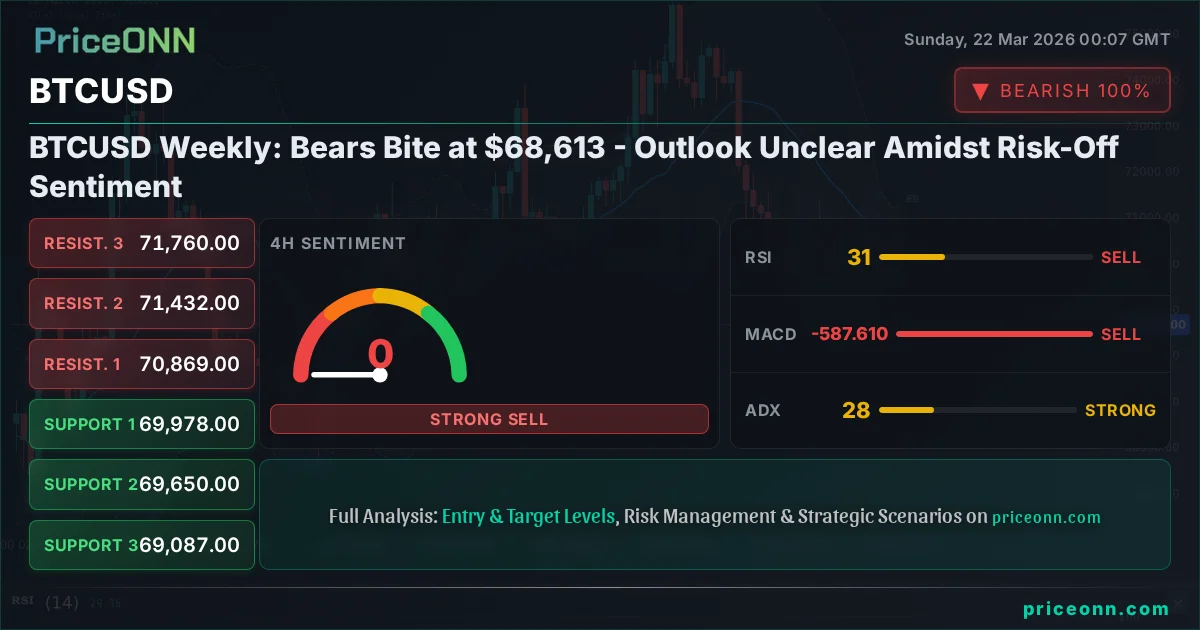Viewport: 1200px width, 630px height.
Task: Click the PriceONN logo
Action: click(x=114, y=41)
